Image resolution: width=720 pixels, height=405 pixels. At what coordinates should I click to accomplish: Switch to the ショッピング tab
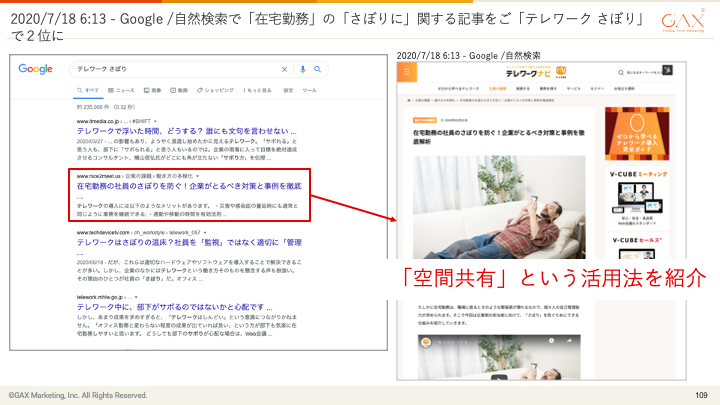click(215, 90)
